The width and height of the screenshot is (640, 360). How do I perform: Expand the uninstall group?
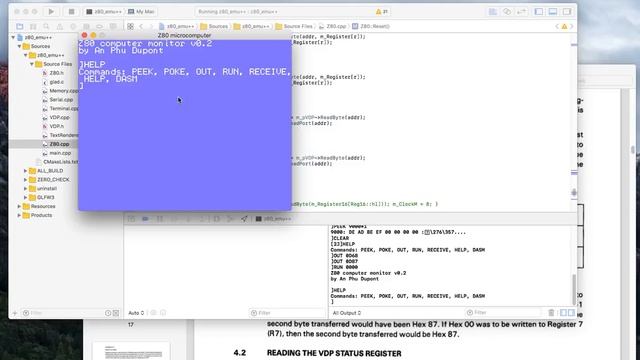point(25,189)
